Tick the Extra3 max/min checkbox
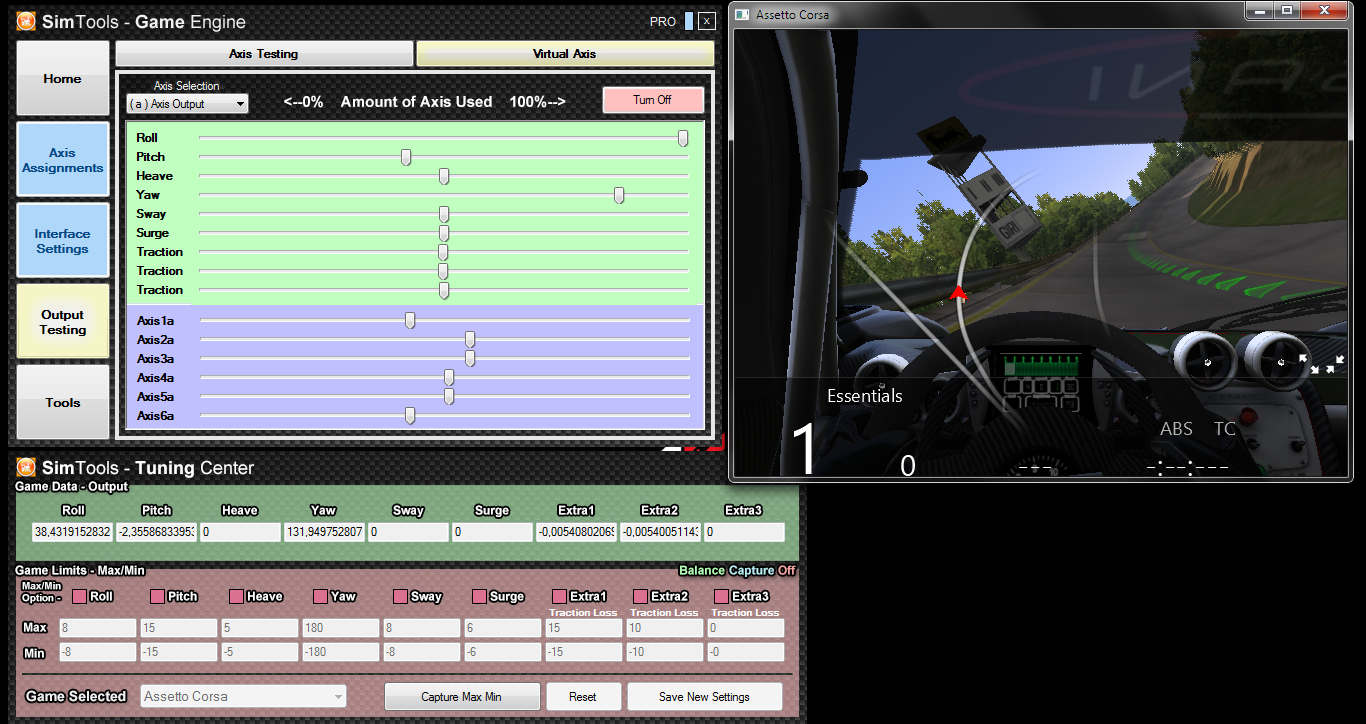The image size is (1366, 724). pyautogui.click(x=721, y=596)
